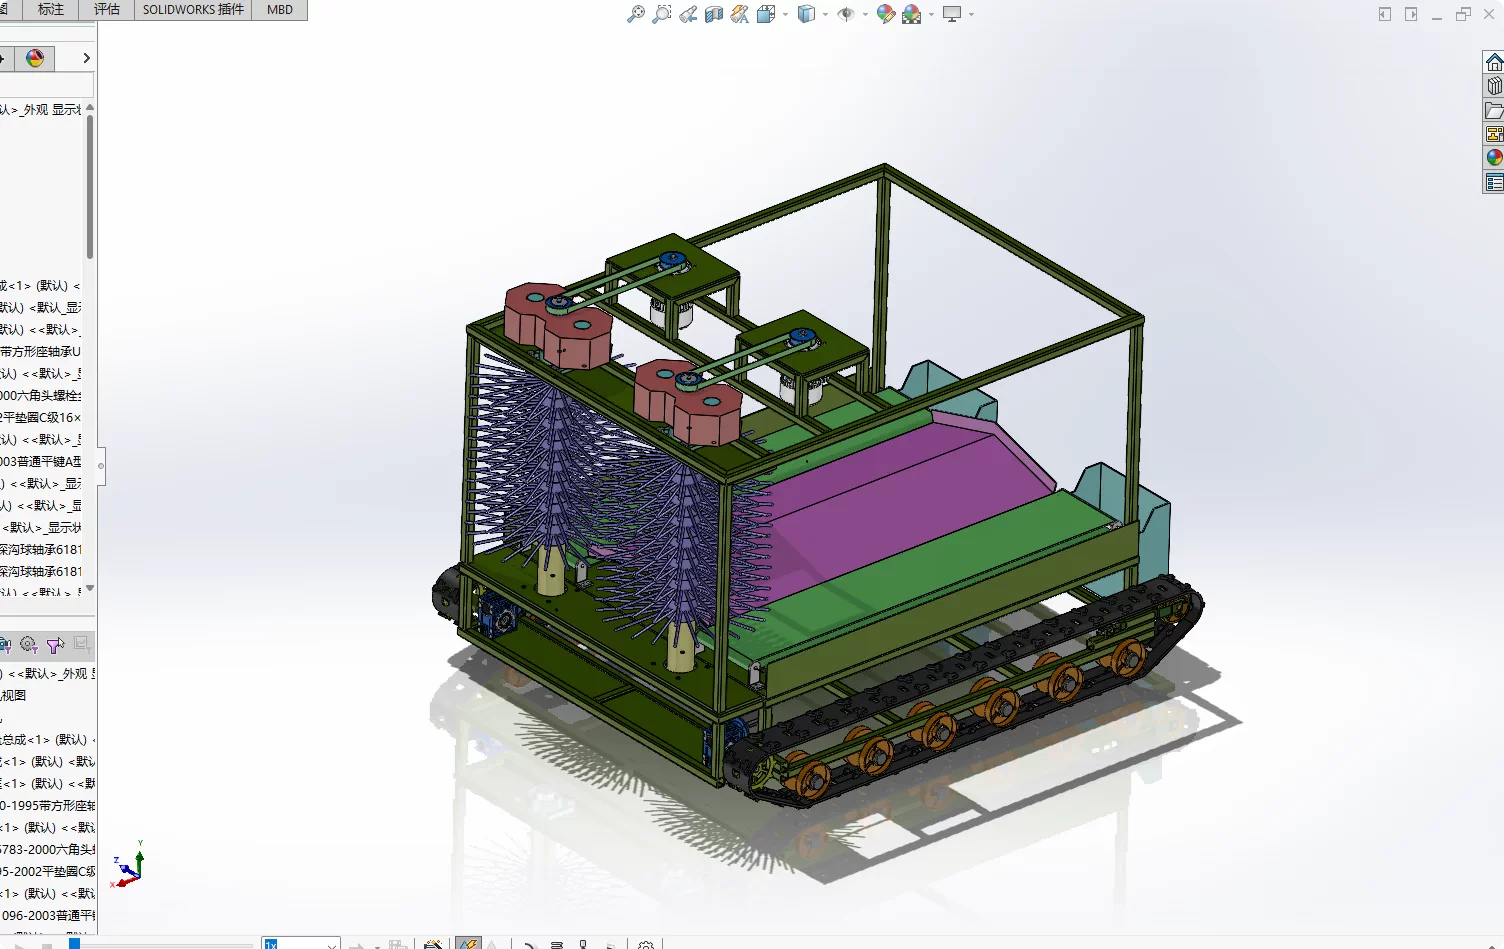Select the 096-2003普通平键 motion tree item
1504x949 pixels.
point(48,915)
